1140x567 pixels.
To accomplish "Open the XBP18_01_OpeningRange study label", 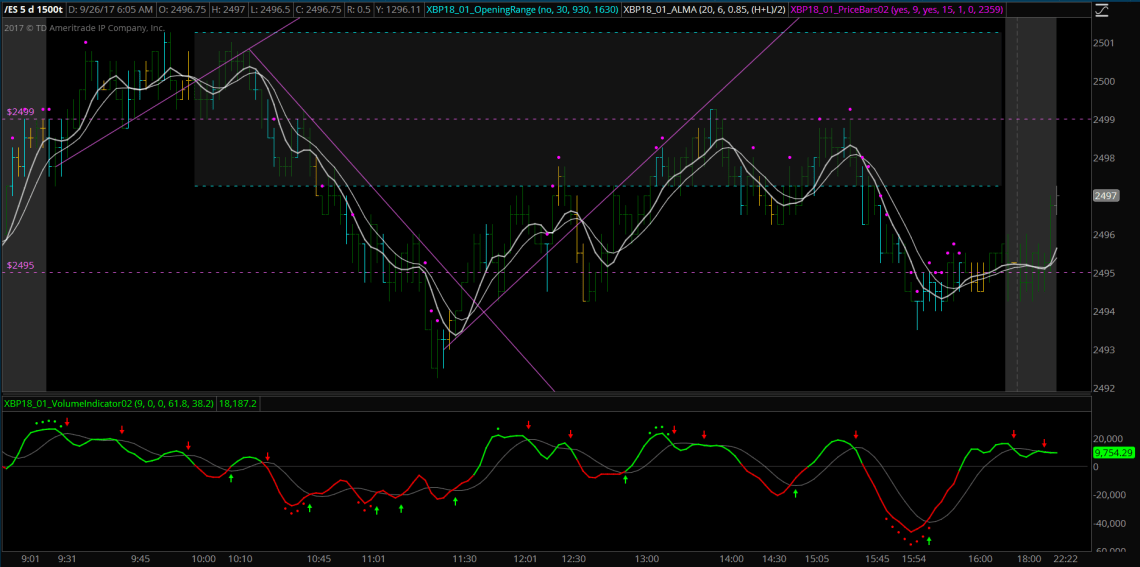I will 520,10.
